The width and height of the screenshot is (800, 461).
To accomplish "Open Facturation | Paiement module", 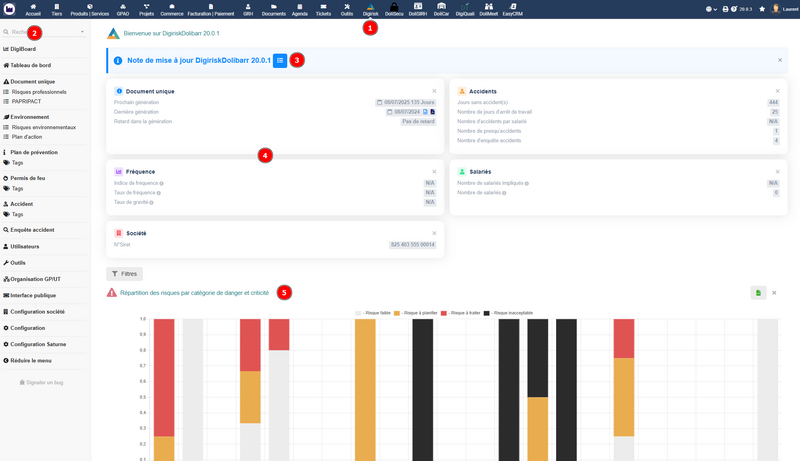I will [211, 9].
